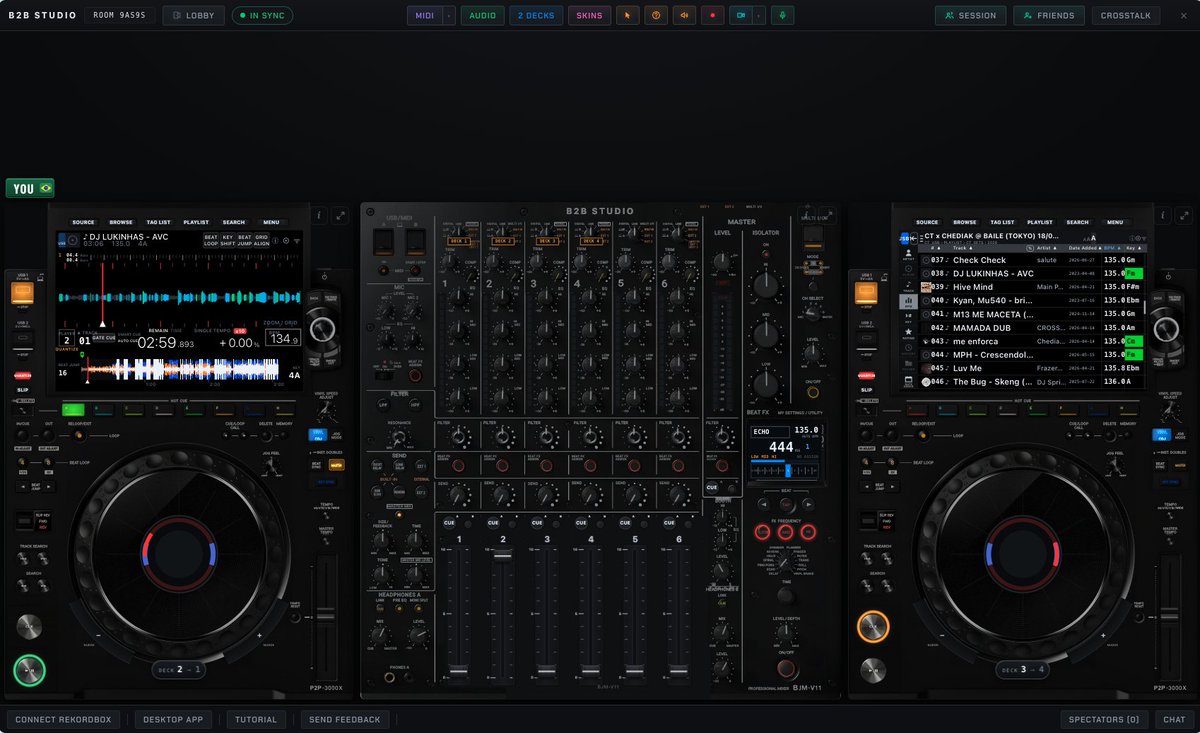Select Rating star icon in right browser sidebar

coord(909,333)
